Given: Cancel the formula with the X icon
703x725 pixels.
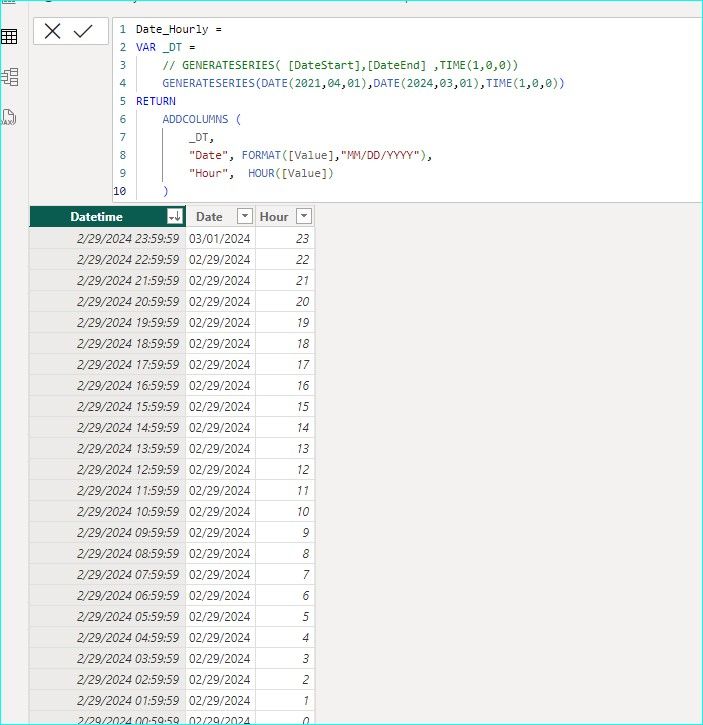Looking at the screenshot, I should (52, 31).
